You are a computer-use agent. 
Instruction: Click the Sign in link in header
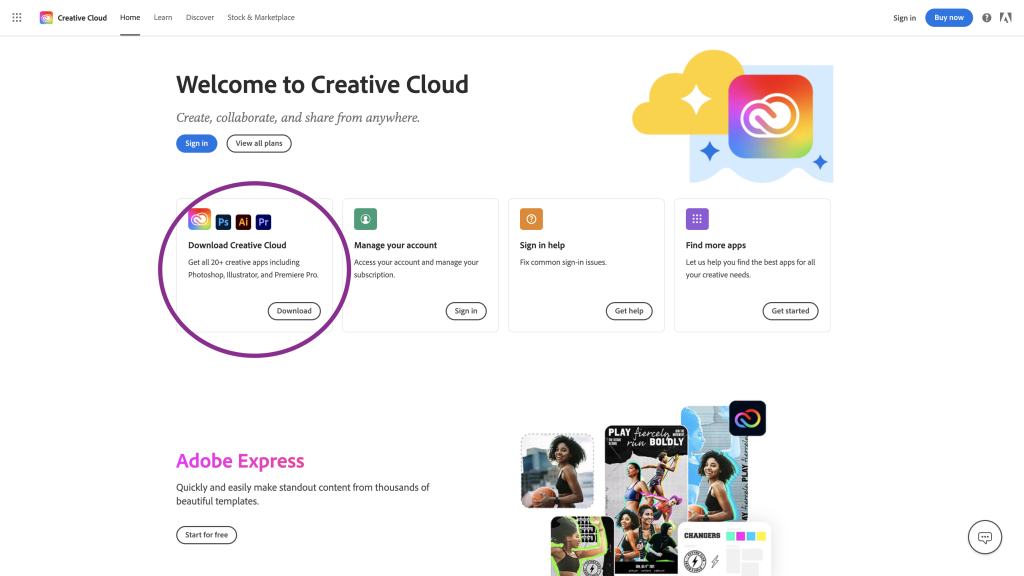[904, 18]
